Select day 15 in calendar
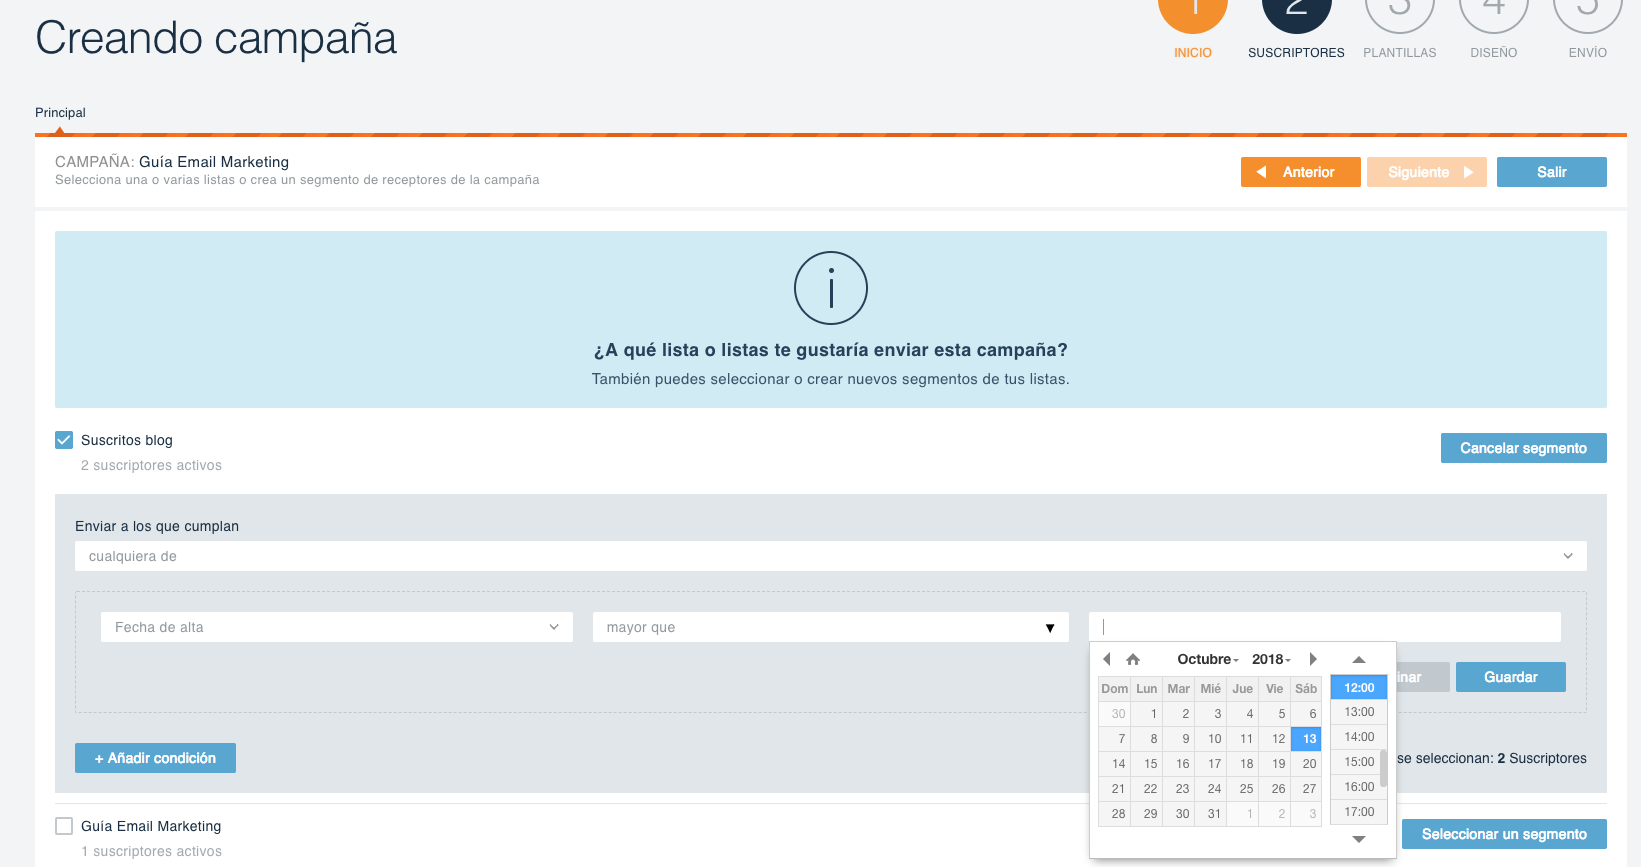This screenshot has width=1641, height=867. 1147,764
